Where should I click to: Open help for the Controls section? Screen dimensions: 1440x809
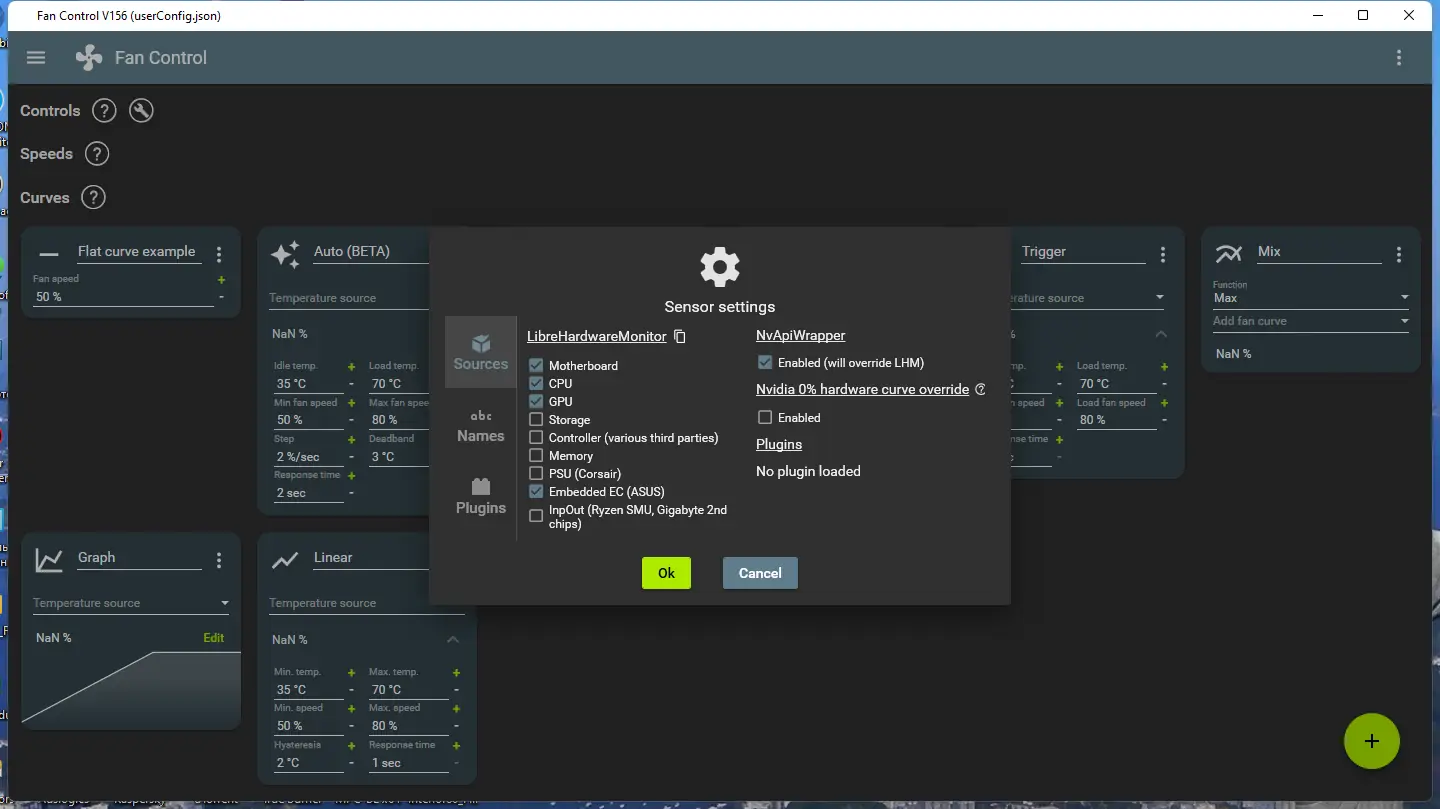click(104, 111)
